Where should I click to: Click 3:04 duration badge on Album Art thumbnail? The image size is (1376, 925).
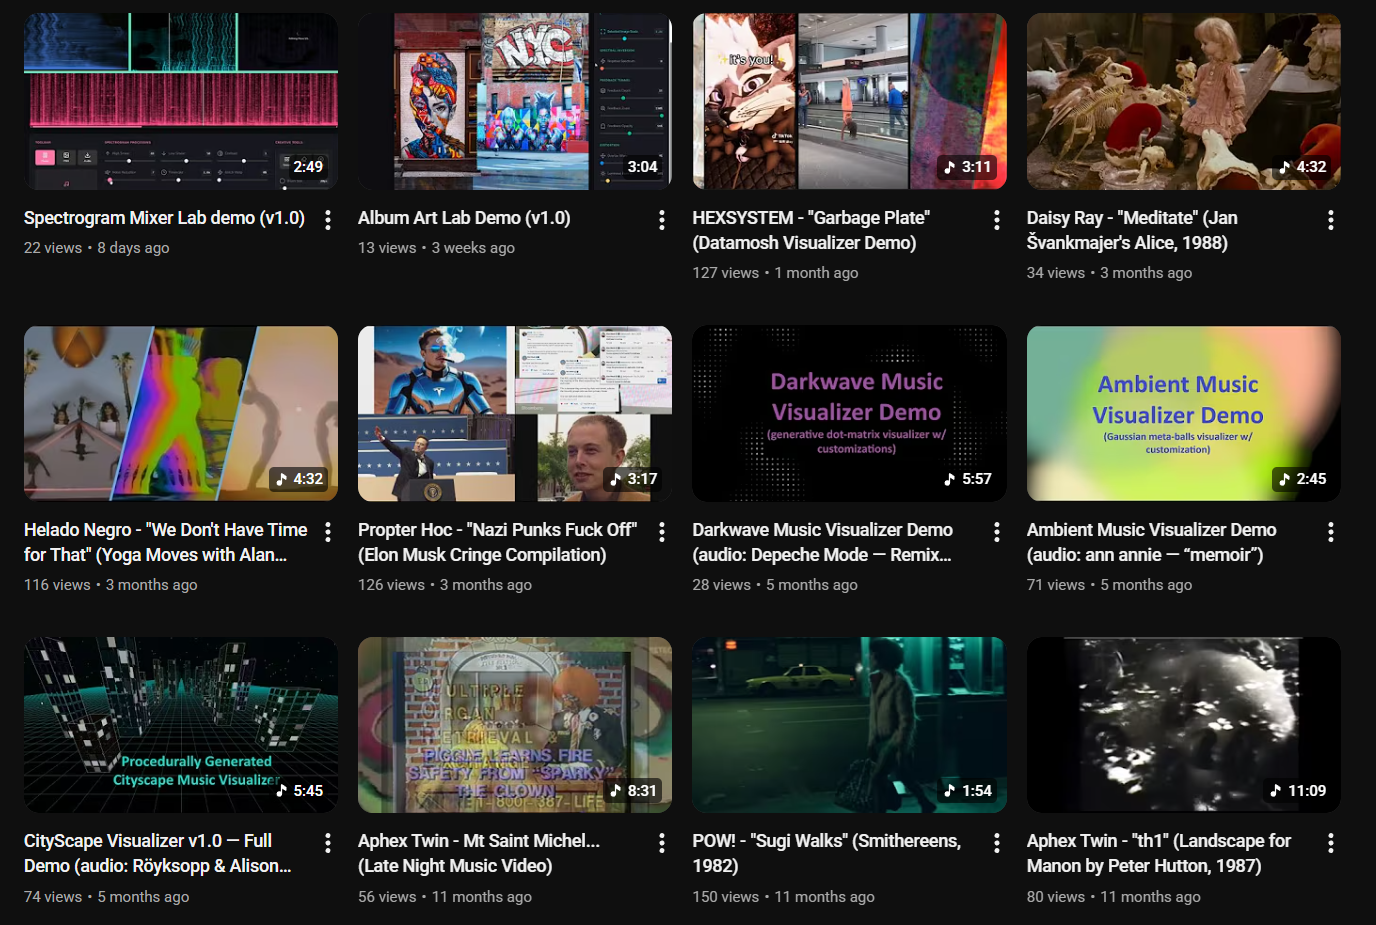pos(642,167)
